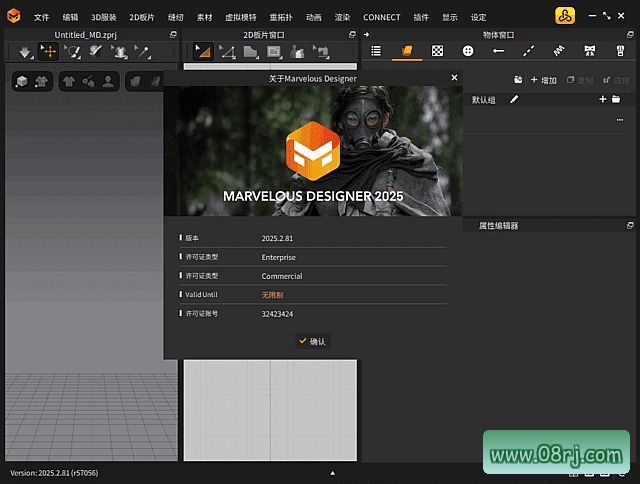Activate the Simulate down-arrow tool
The image size is (640, 484).
25,52
